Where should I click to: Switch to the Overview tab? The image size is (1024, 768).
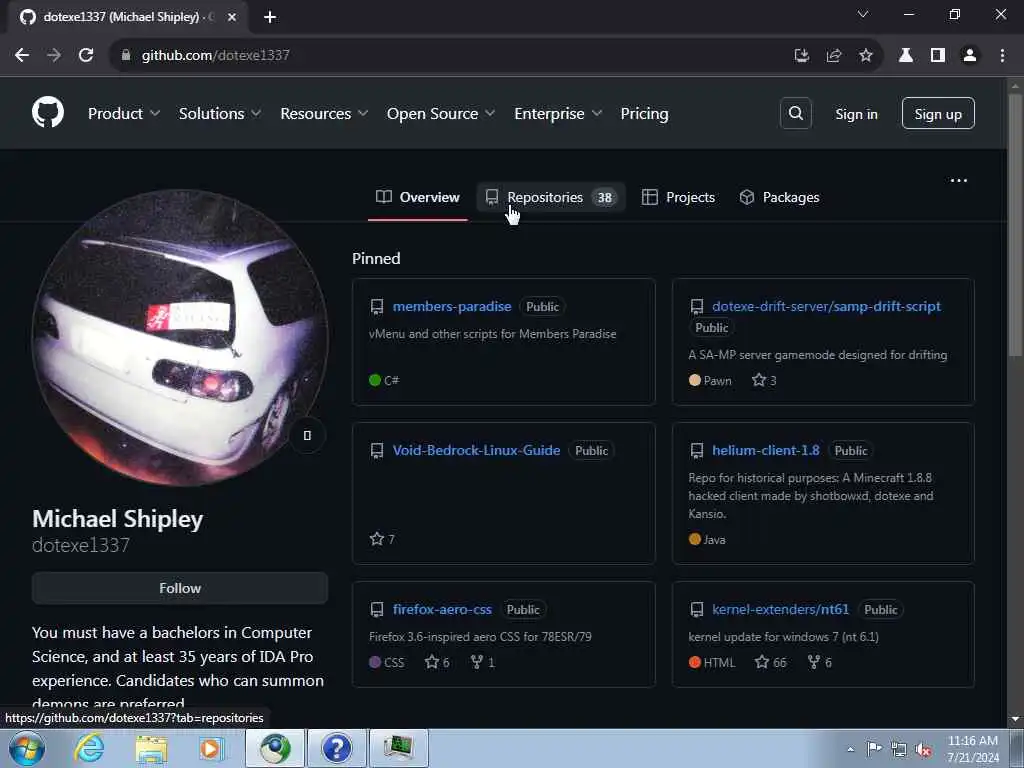(418, 197)
